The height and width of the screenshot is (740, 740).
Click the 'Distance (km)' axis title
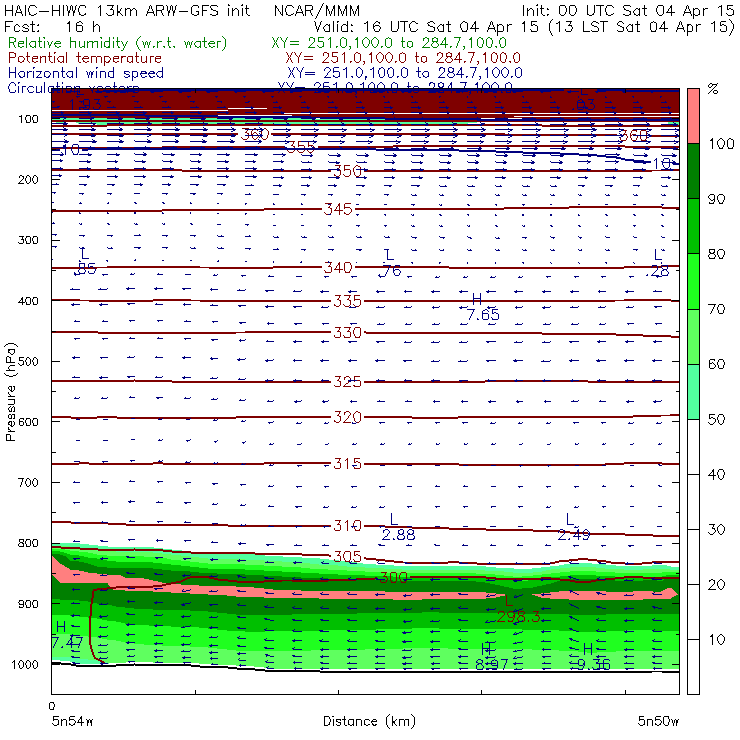(x=370, y=722)
